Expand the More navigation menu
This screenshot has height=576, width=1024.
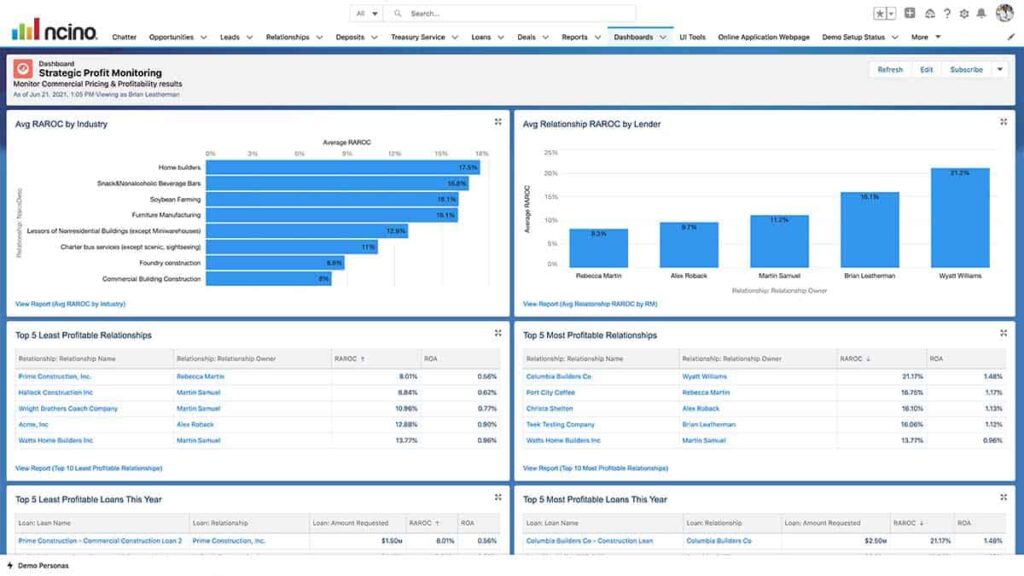pos(926,37)
